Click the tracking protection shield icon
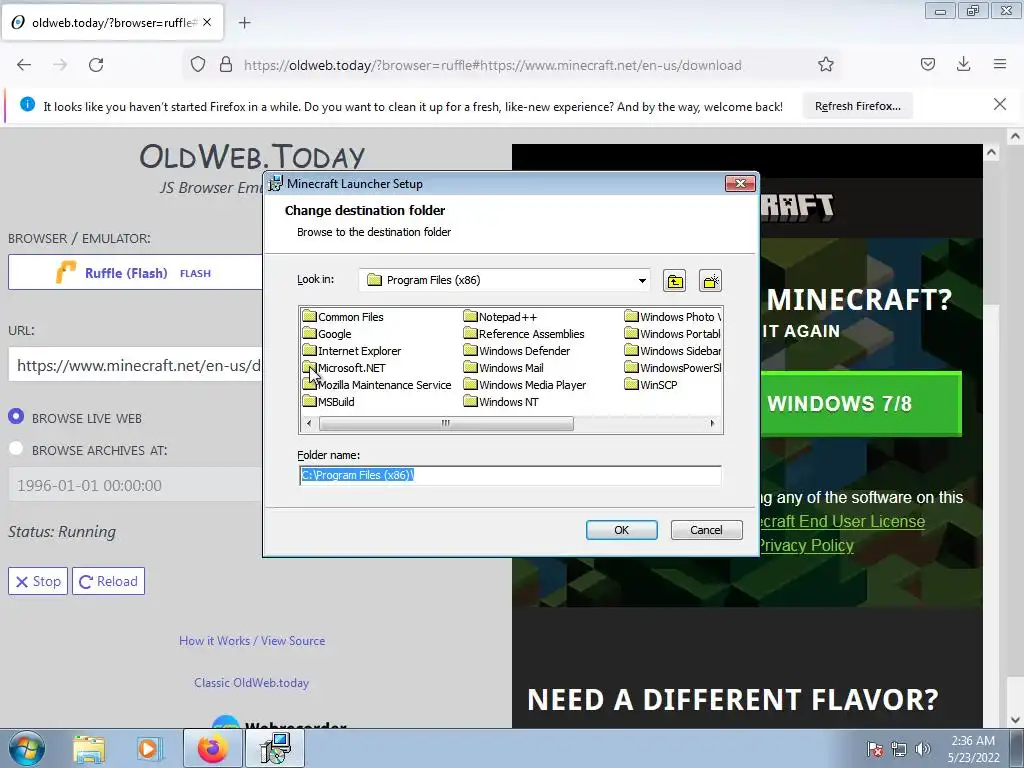 (198, 65)
